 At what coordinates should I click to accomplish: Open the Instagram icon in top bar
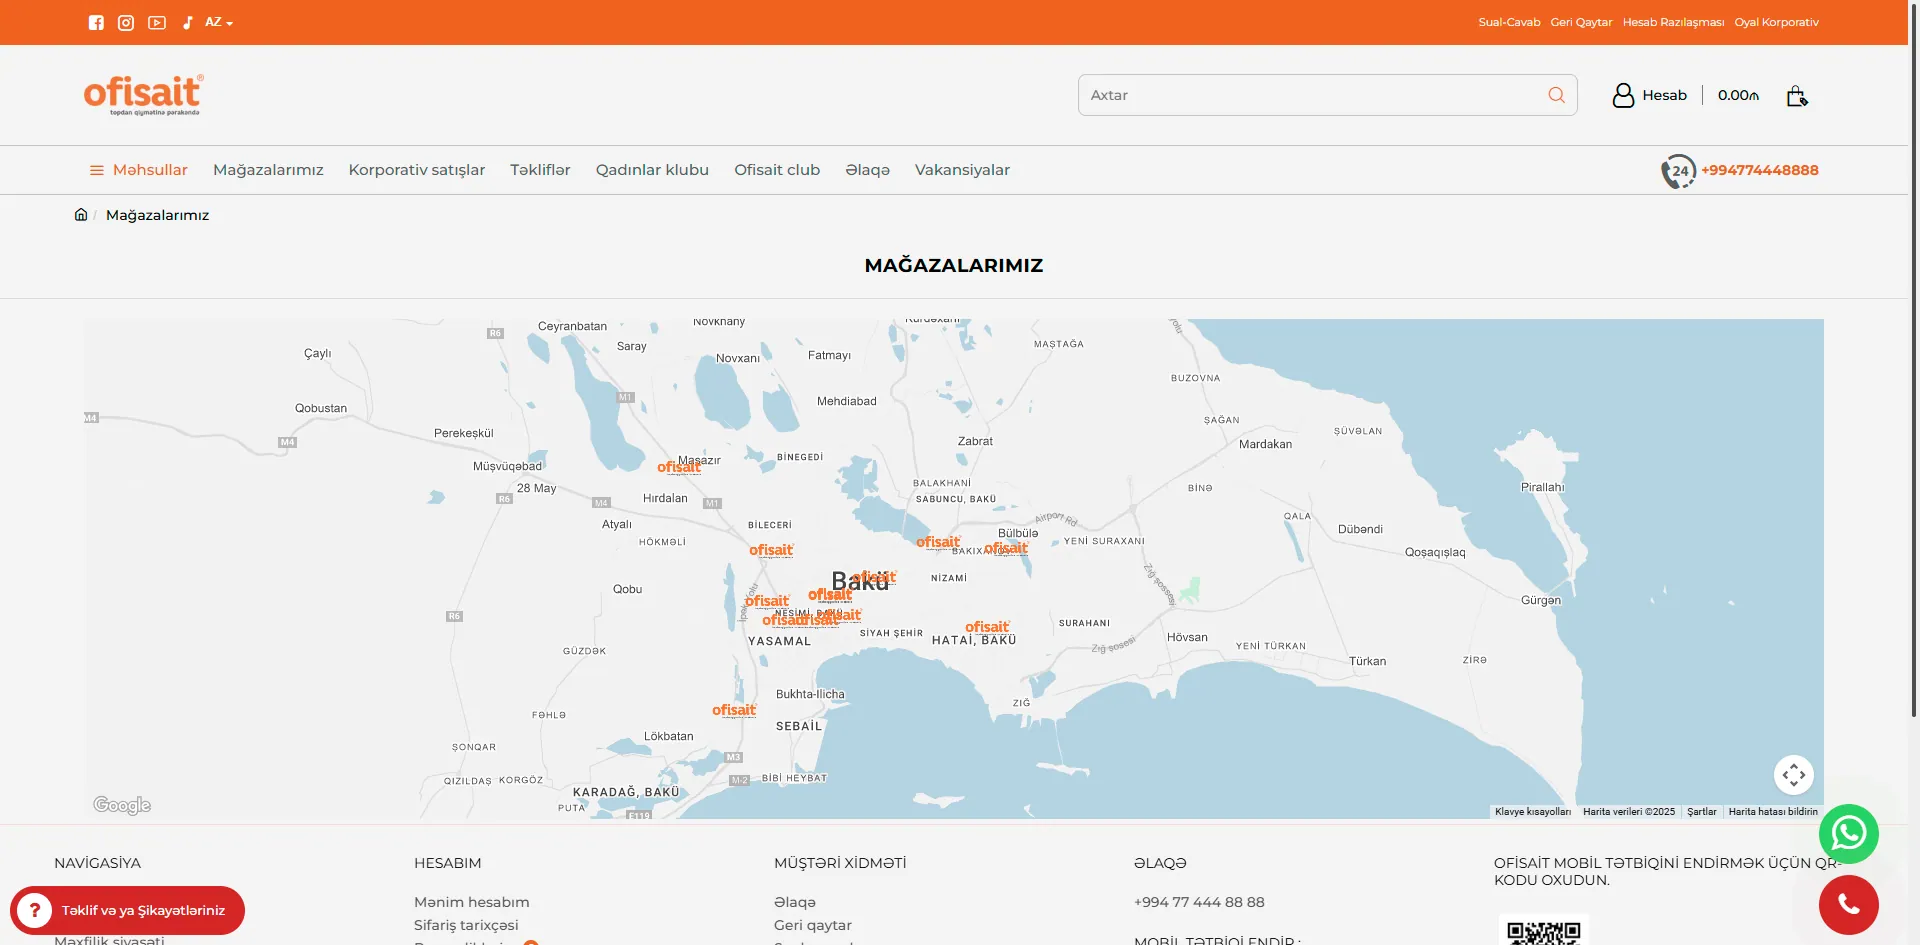pyautogui.click(x=126, y=22)
